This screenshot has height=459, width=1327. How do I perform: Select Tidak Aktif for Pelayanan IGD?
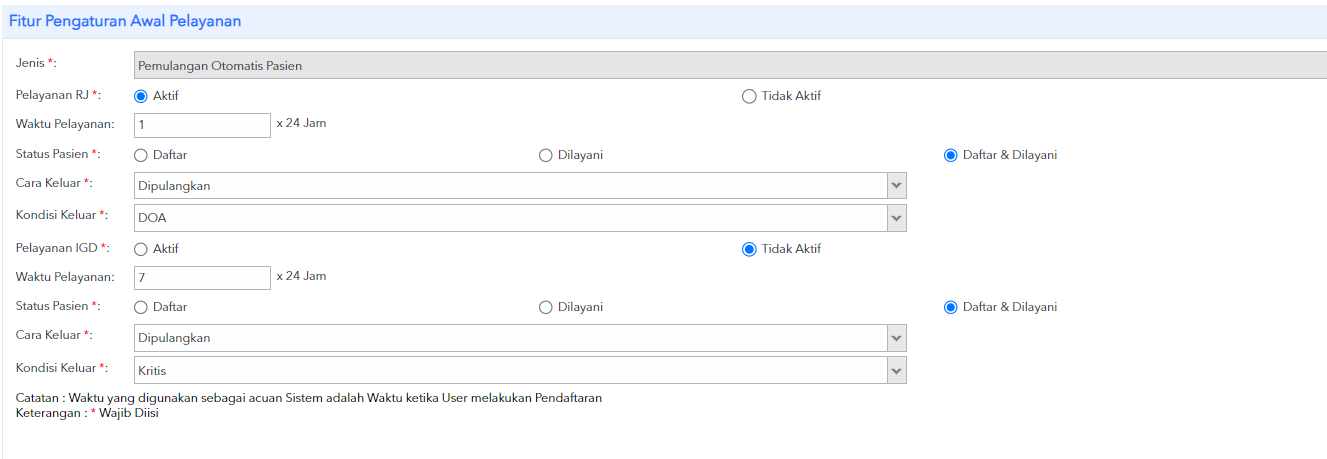749,249
